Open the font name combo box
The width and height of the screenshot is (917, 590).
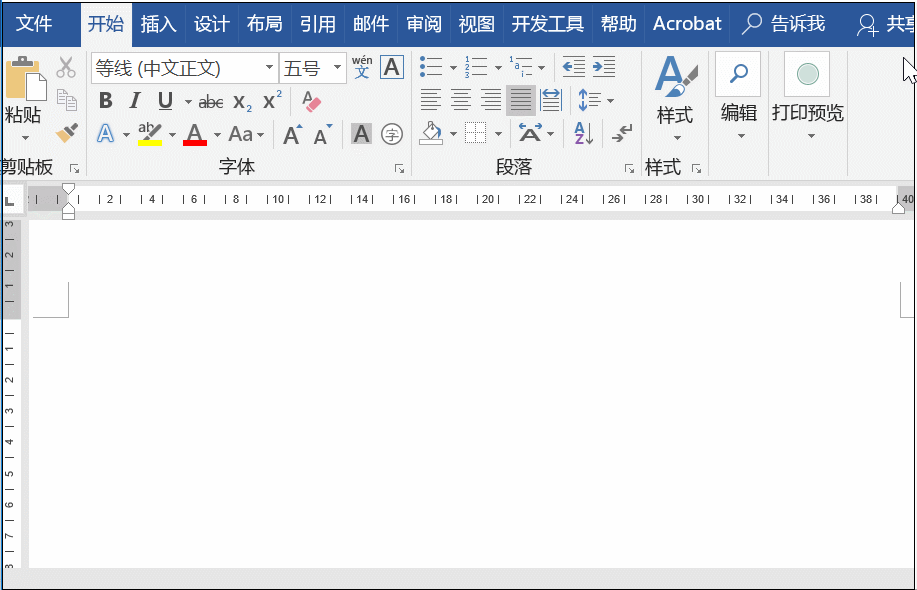click(185, 68)
